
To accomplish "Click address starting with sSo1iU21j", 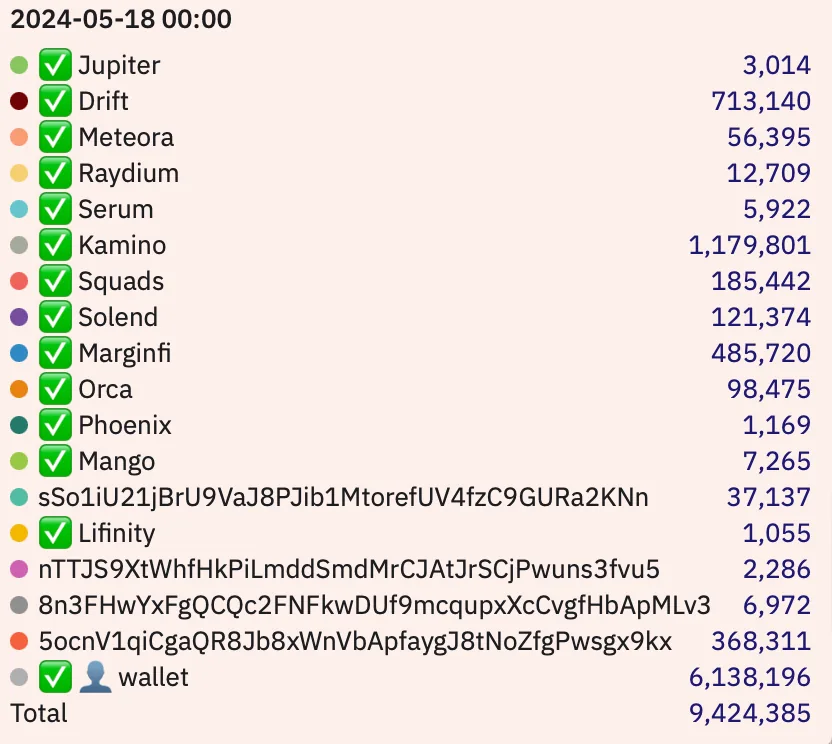I will point(343,497).
